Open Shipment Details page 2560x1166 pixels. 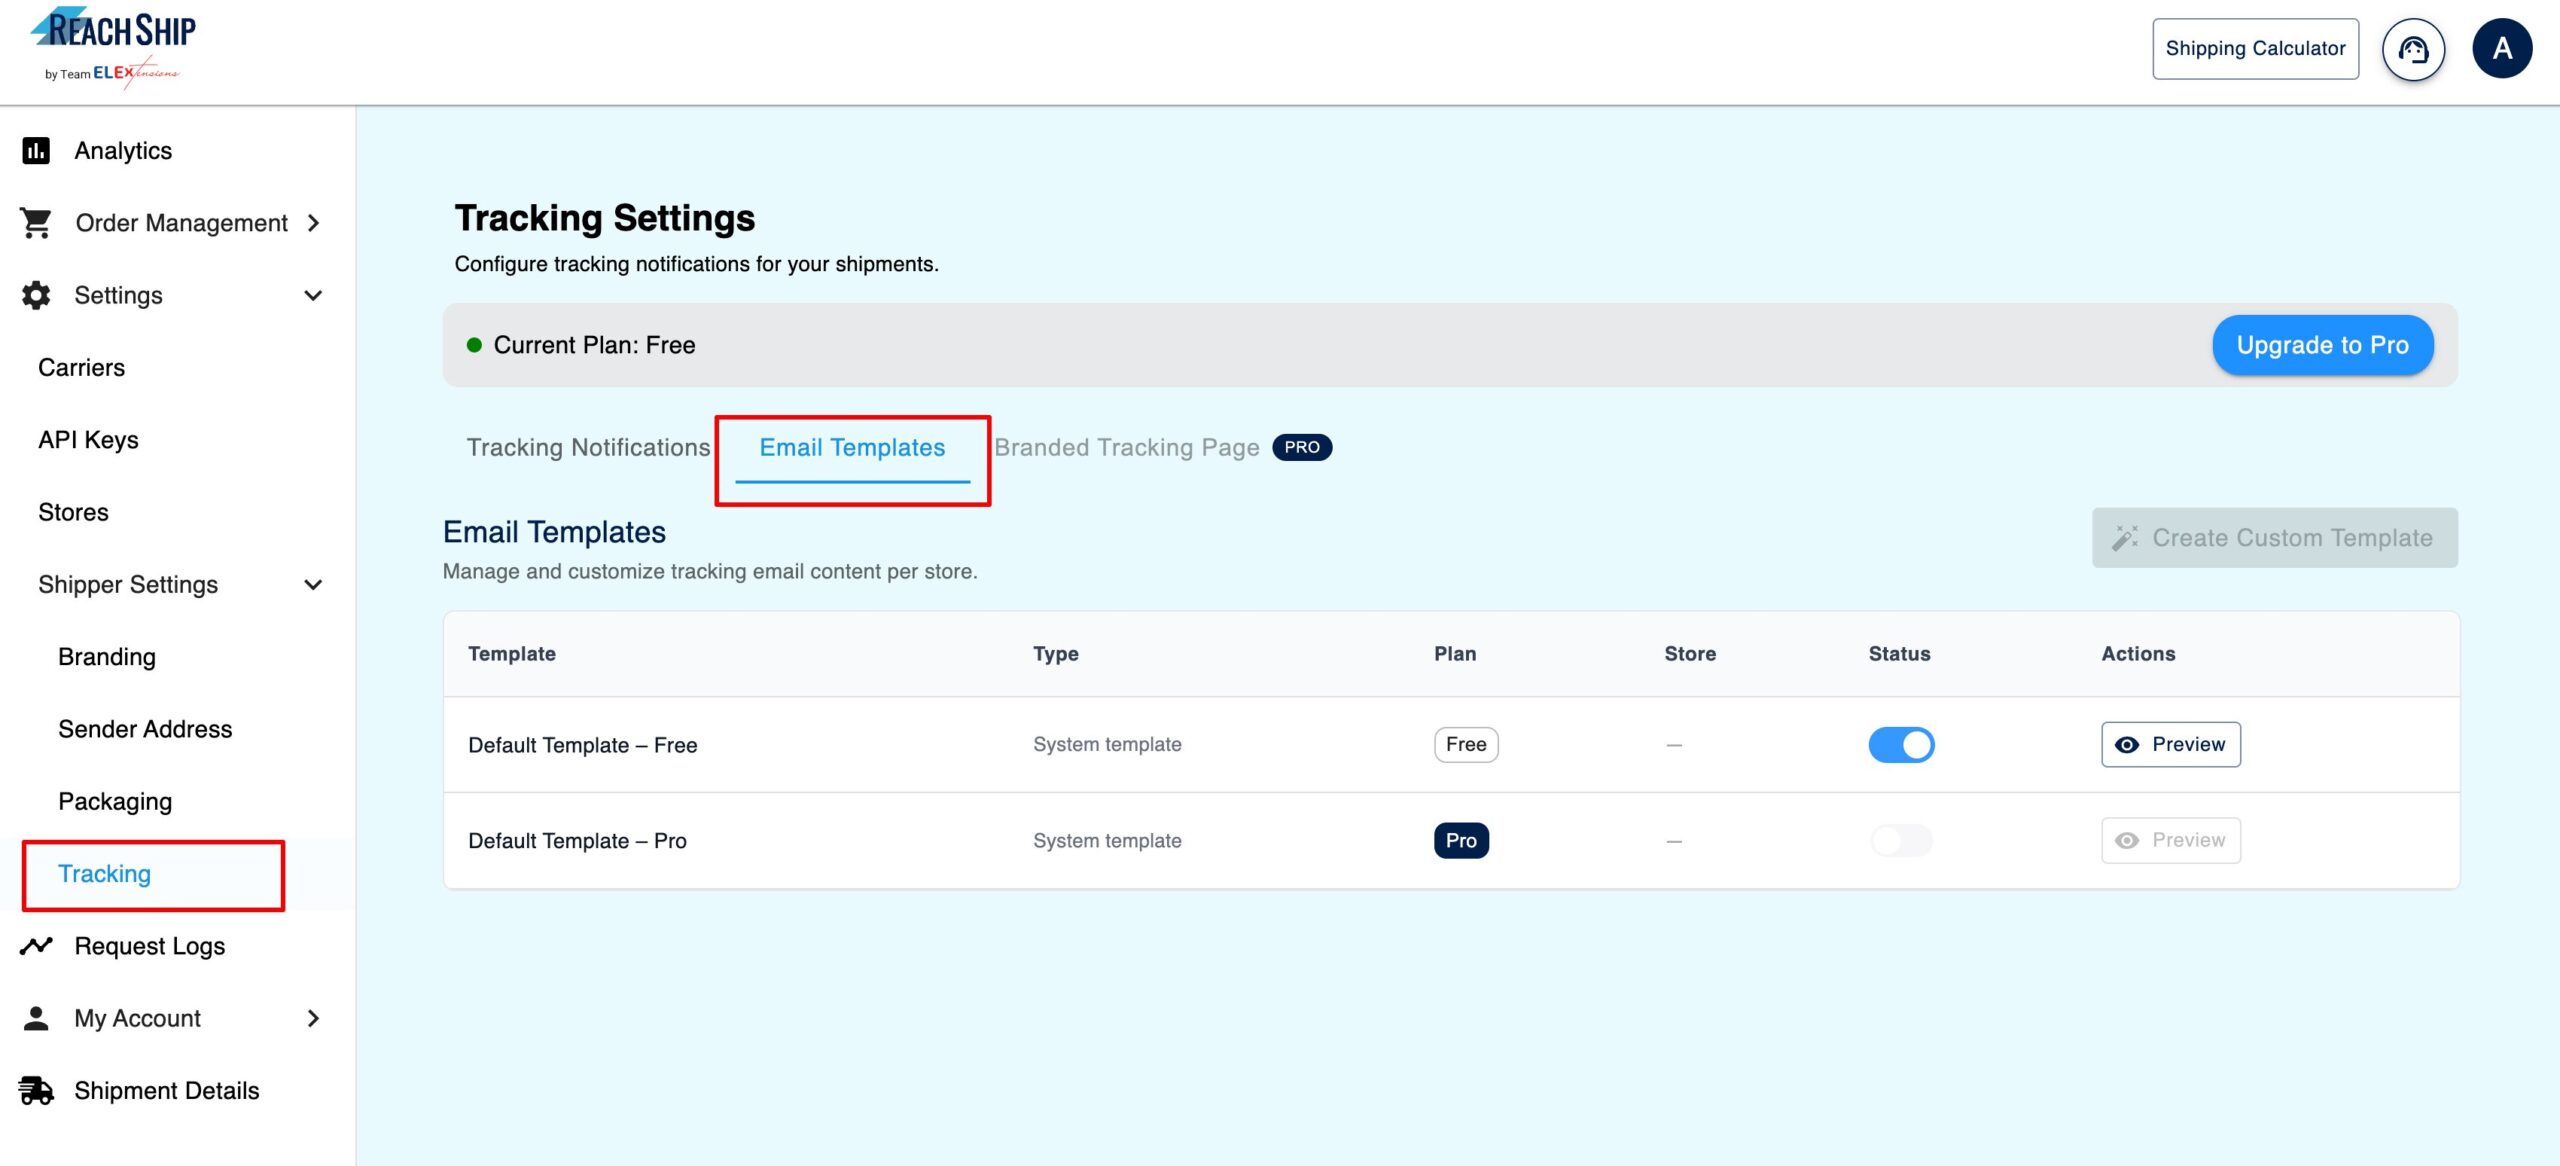point(166,1090)
